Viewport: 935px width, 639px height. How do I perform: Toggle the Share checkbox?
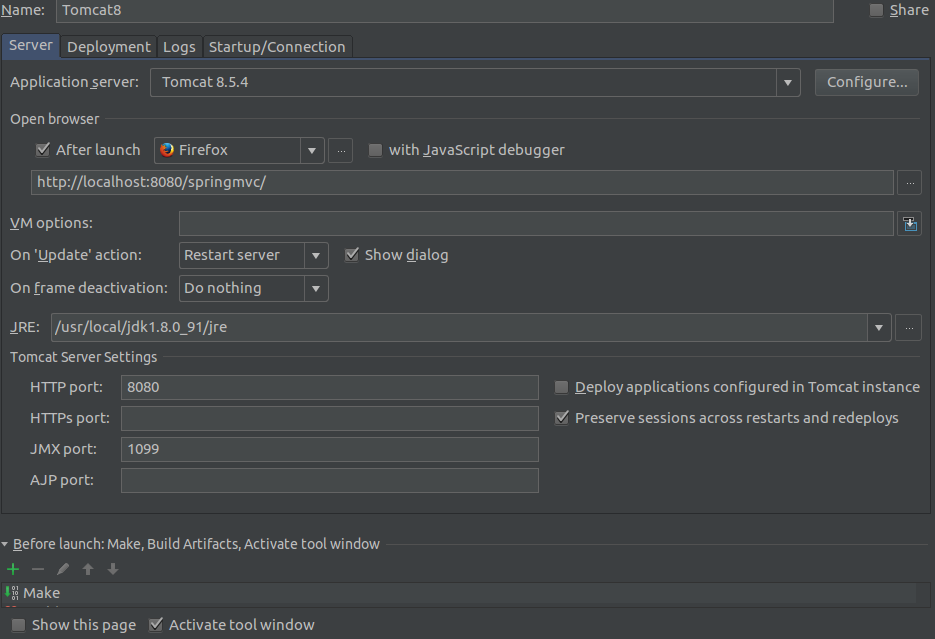point(876,10)
